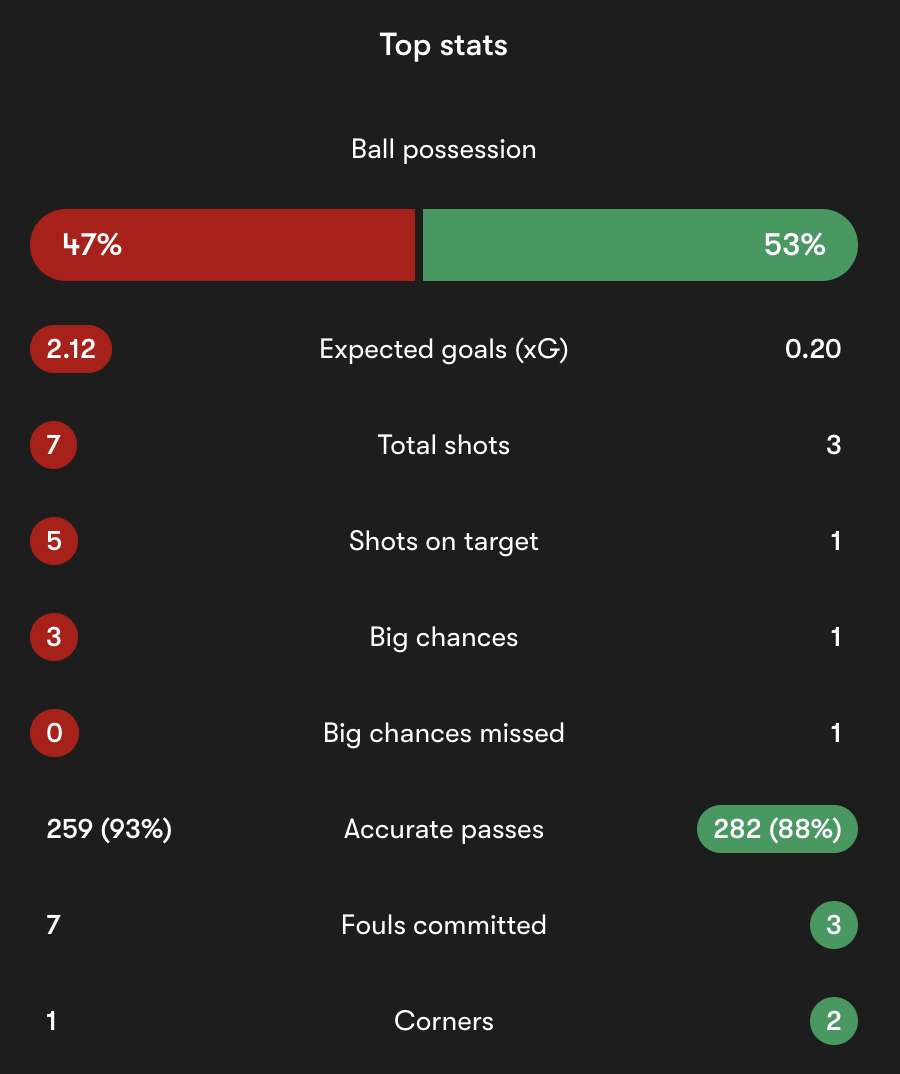Screen dimensions: 900x1074
Task: Click the "Top stats" heading
Action: tap(444, 45)
